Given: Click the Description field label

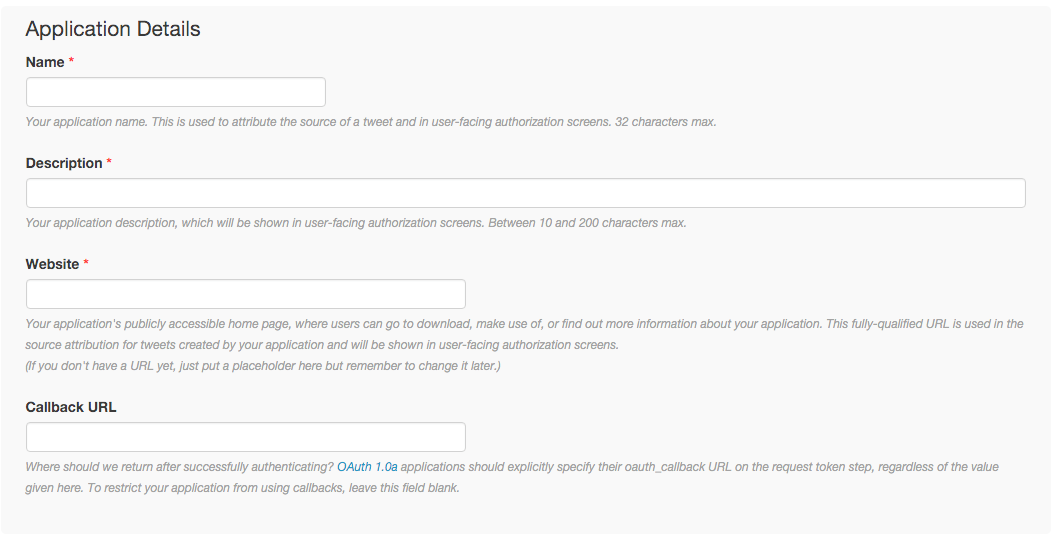Looking at the screenshot, I should [x=64, y=163].
